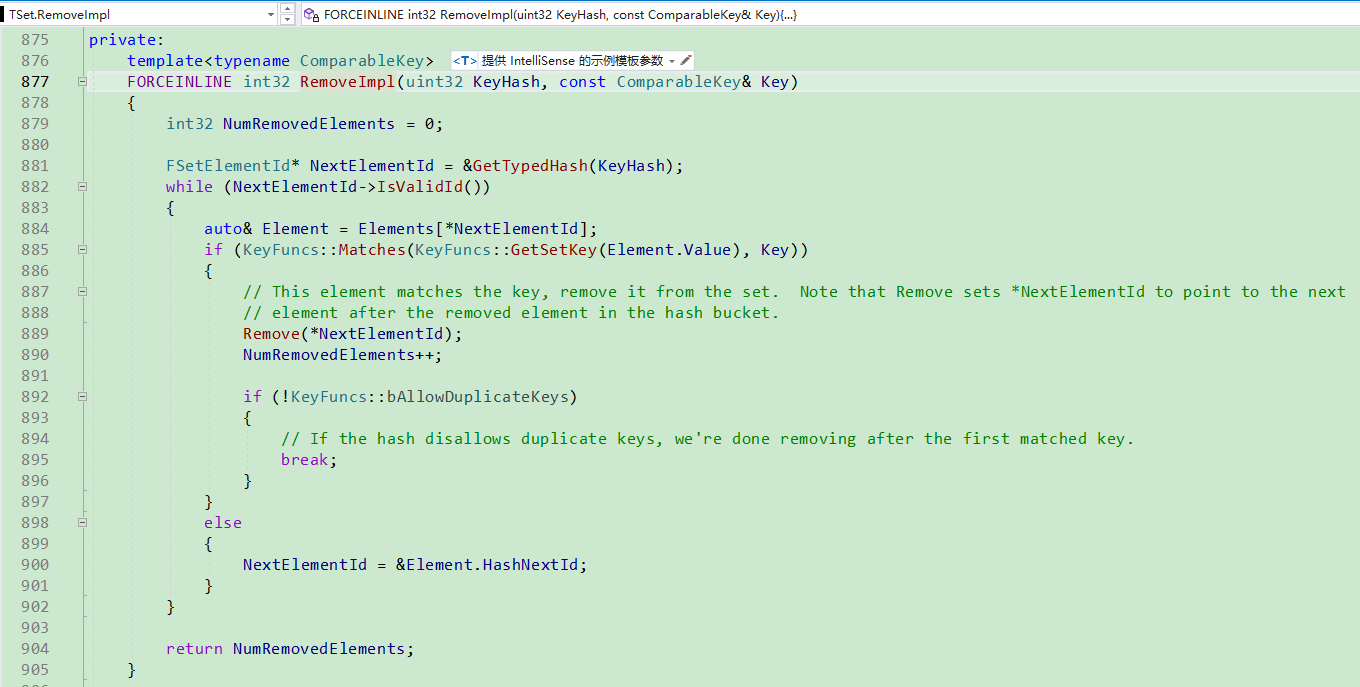Click 'Element.Value' argument on line 885
The height and width of the screenshot is (687, 1360).
[x=669, y=250]
